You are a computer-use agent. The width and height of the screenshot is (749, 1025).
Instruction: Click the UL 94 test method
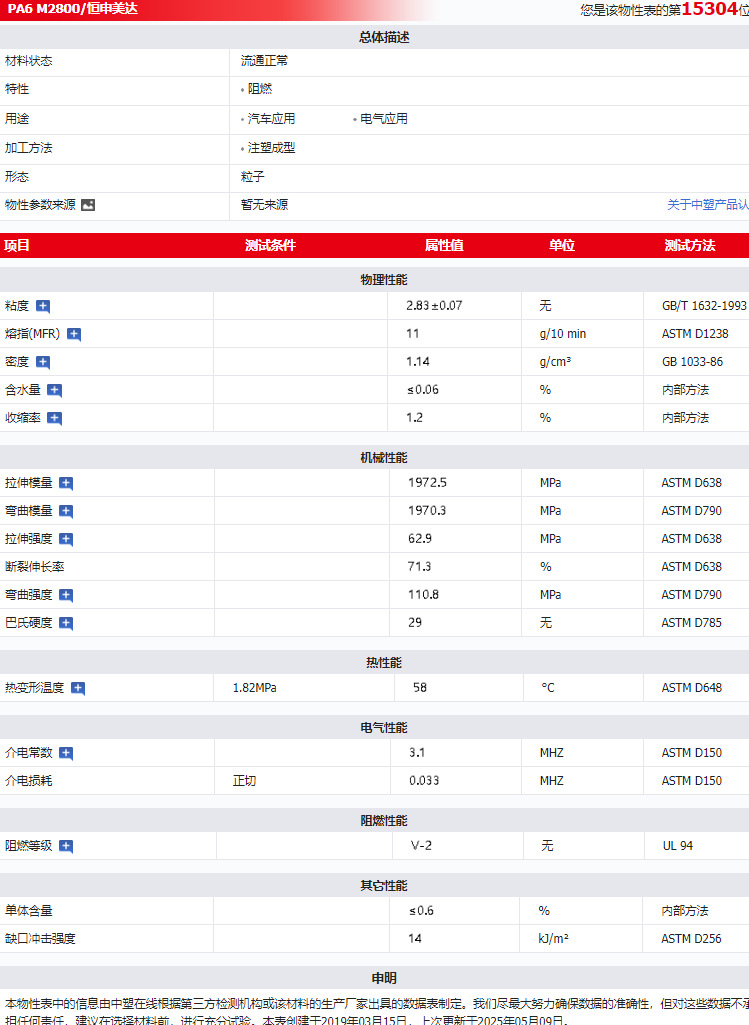tap(678, 846)
